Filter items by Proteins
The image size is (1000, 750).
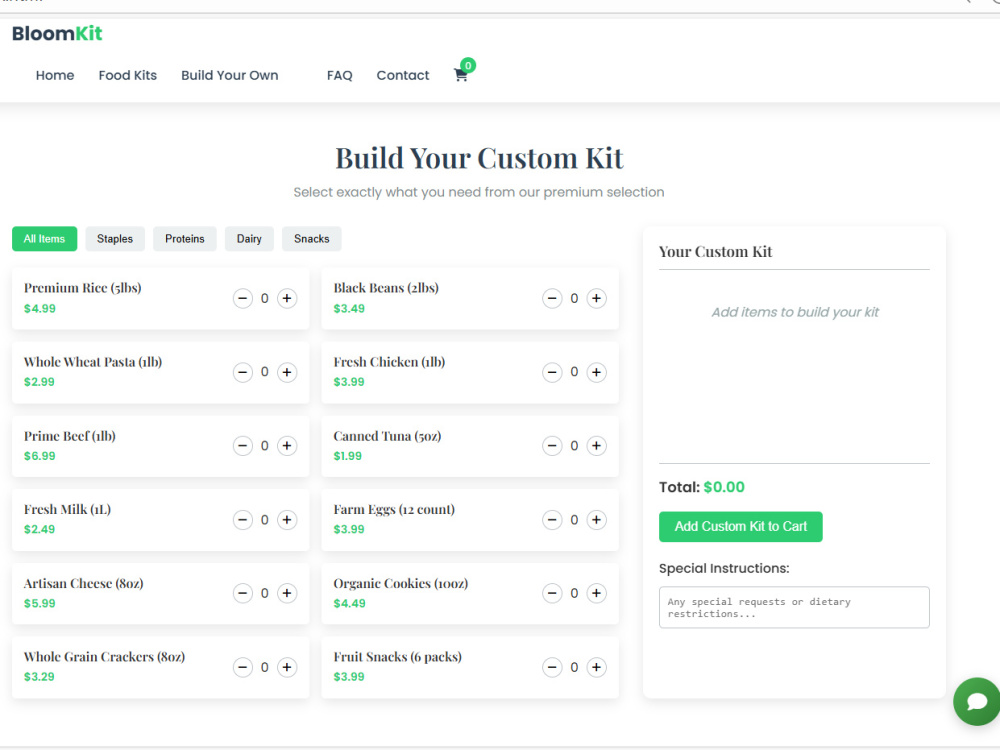[185, 239]
